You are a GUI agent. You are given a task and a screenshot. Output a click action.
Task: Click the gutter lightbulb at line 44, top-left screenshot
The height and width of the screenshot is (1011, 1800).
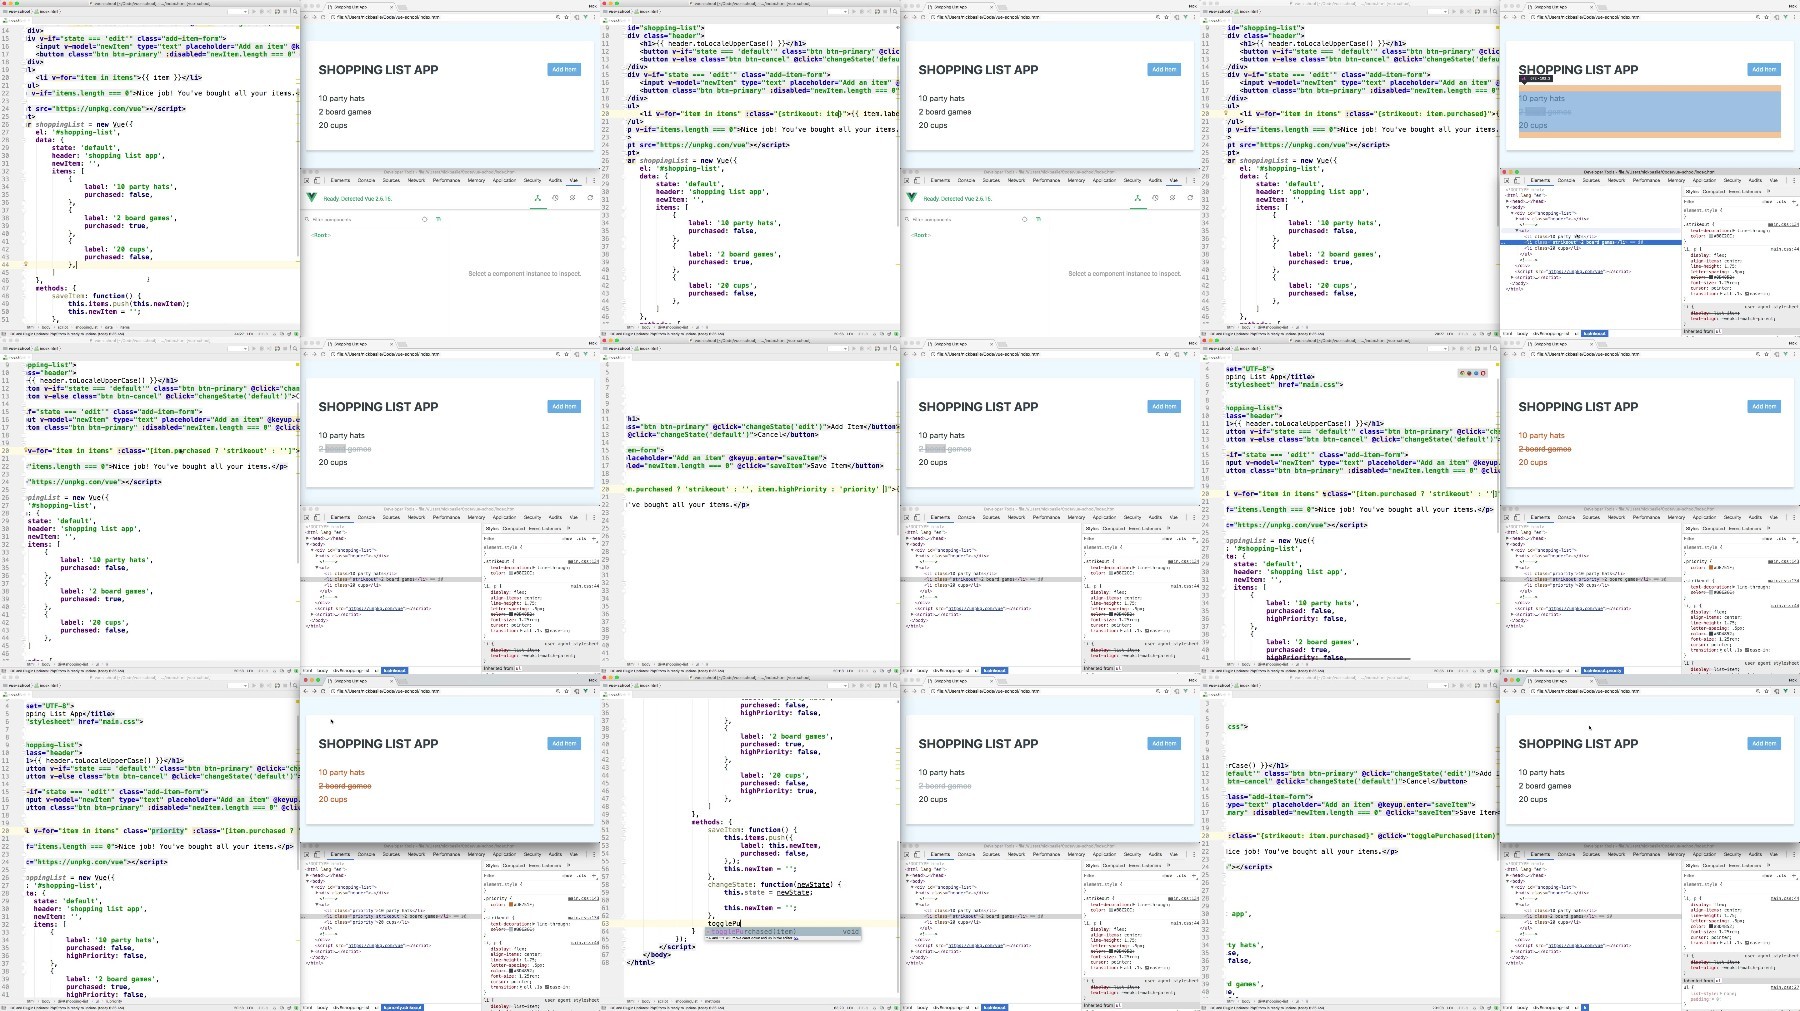pos(26,265)
